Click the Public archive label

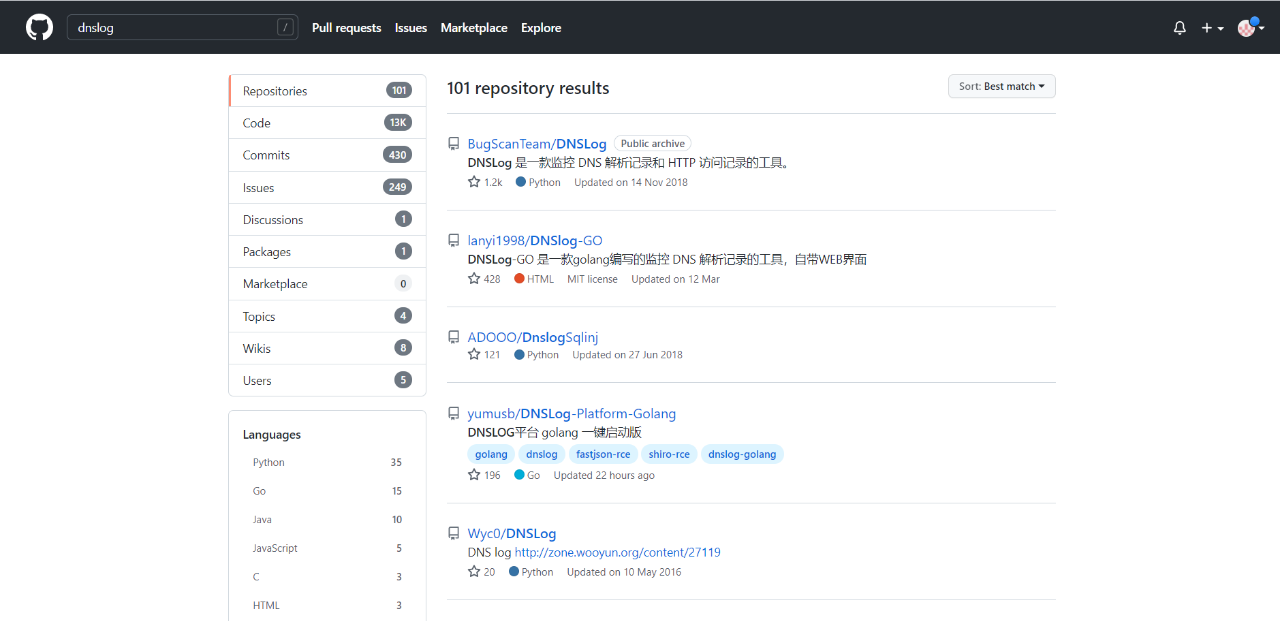coord(653,144)
